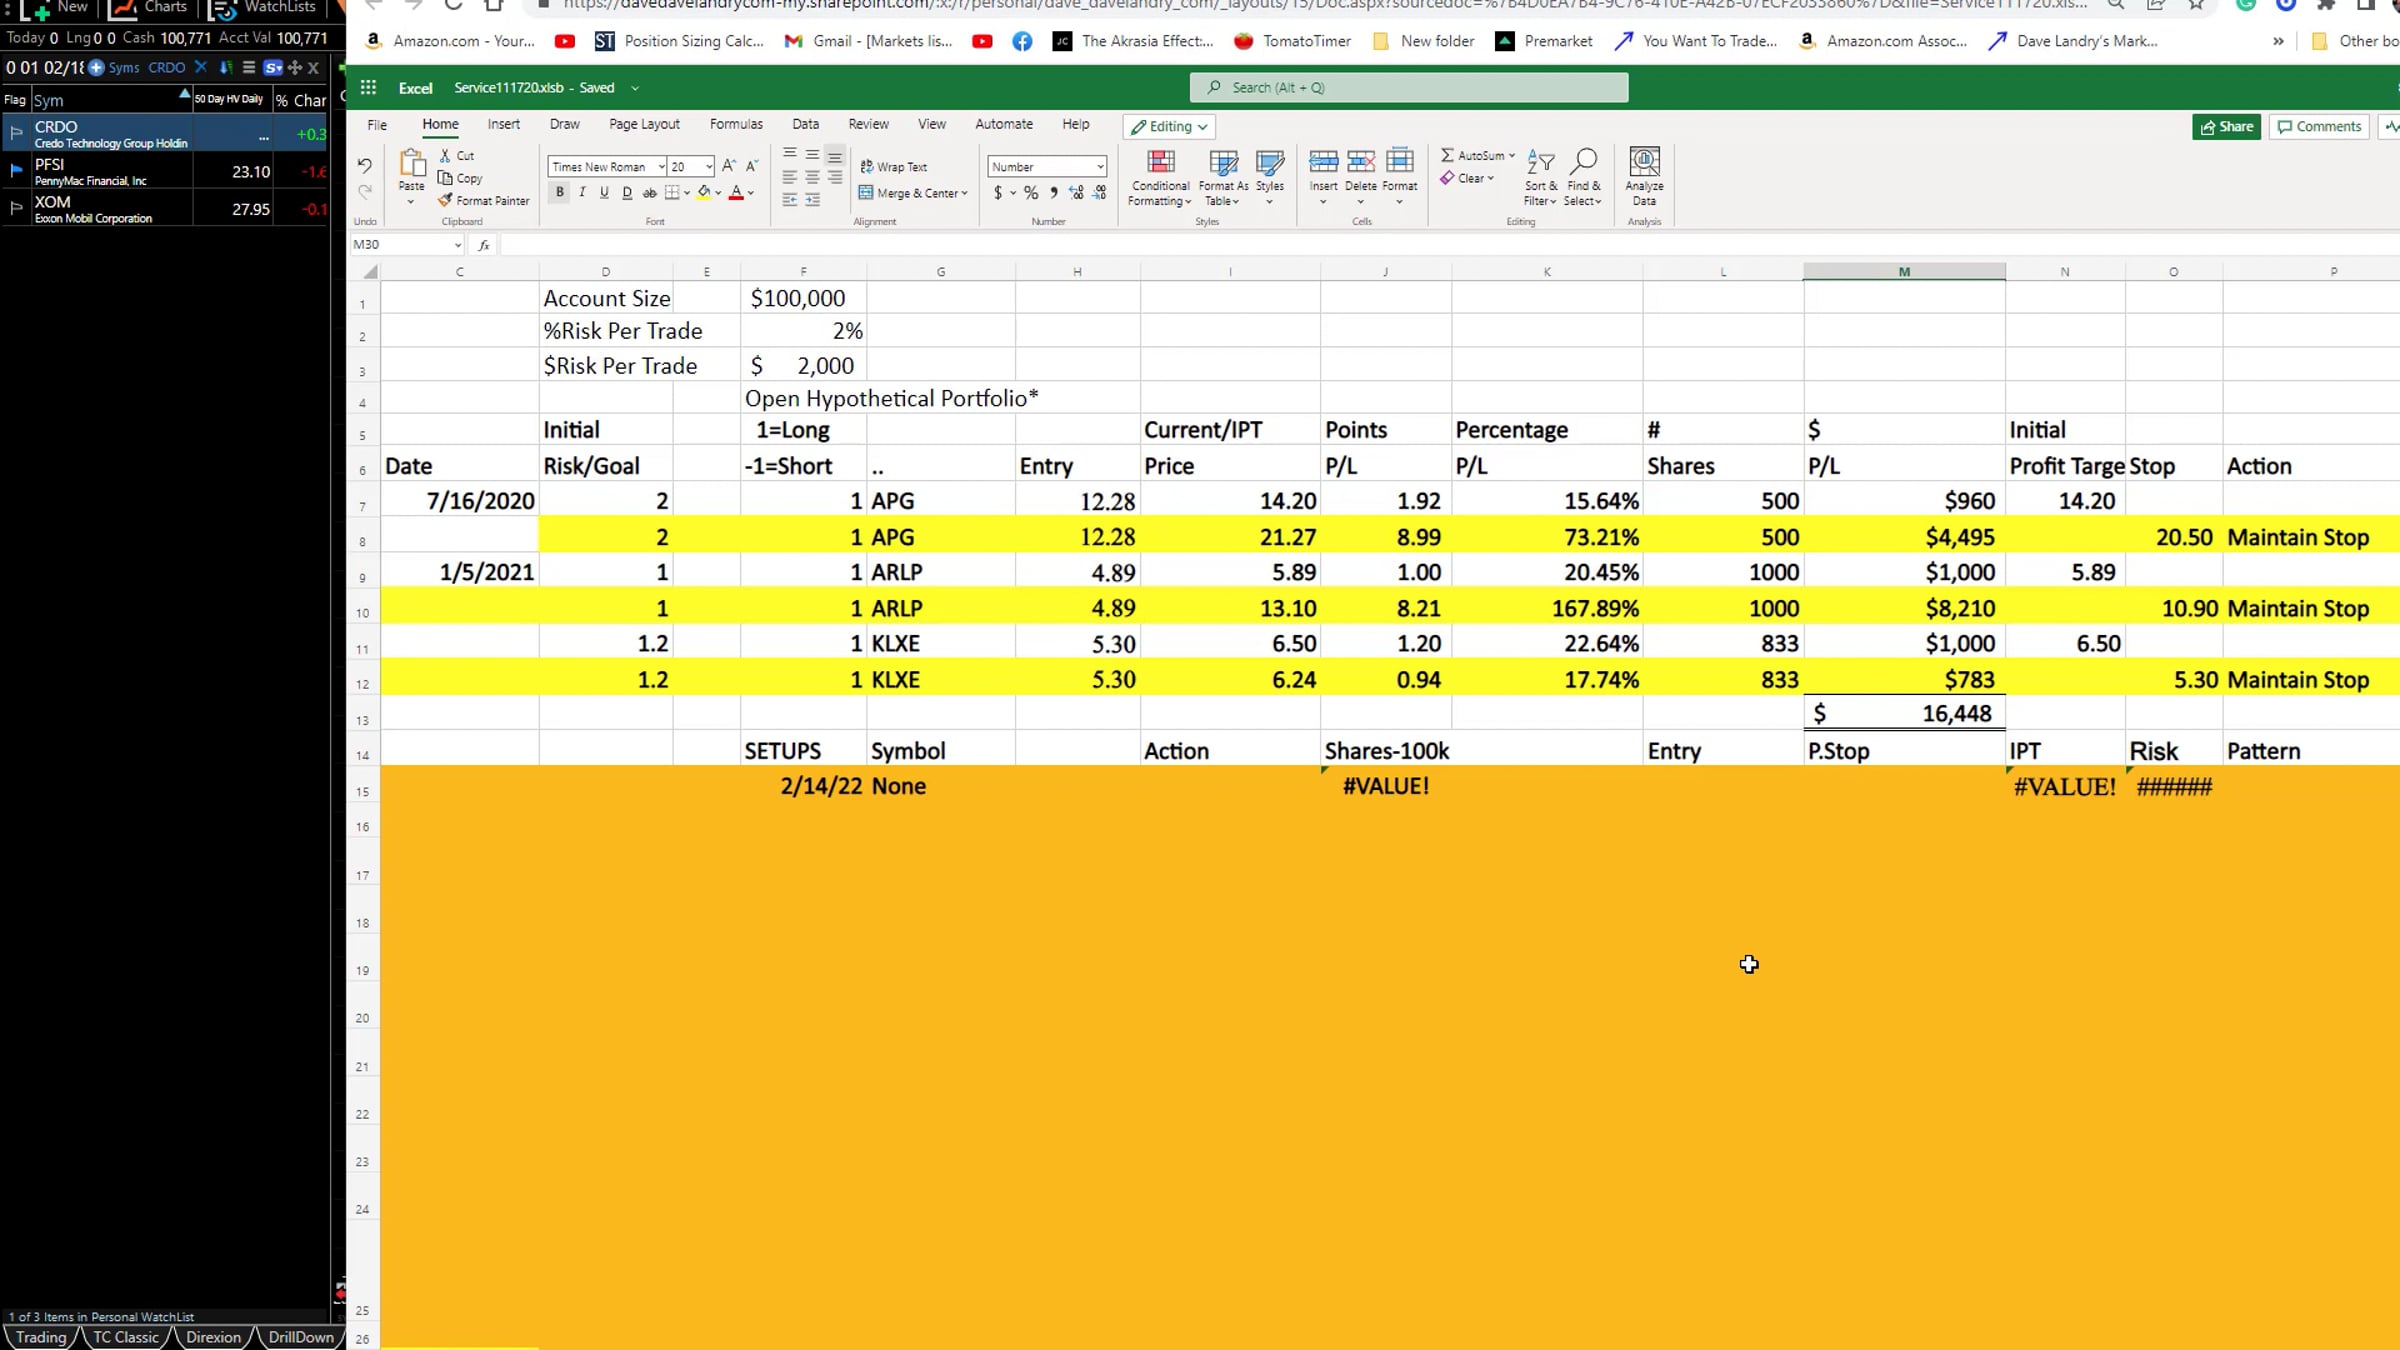Open the Excel app launcher grid
Image resolution: width=2400 pixels, height=1350 pixels.
click(x=368, y=87)
